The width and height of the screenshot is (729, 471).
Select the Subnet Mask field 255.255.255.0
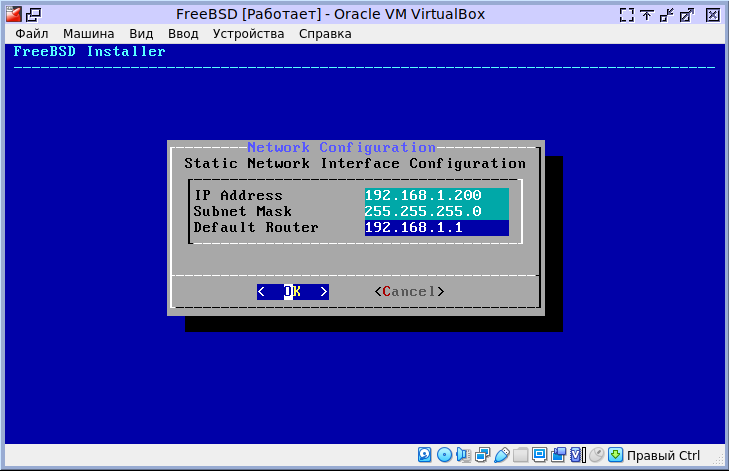point(437,212)
